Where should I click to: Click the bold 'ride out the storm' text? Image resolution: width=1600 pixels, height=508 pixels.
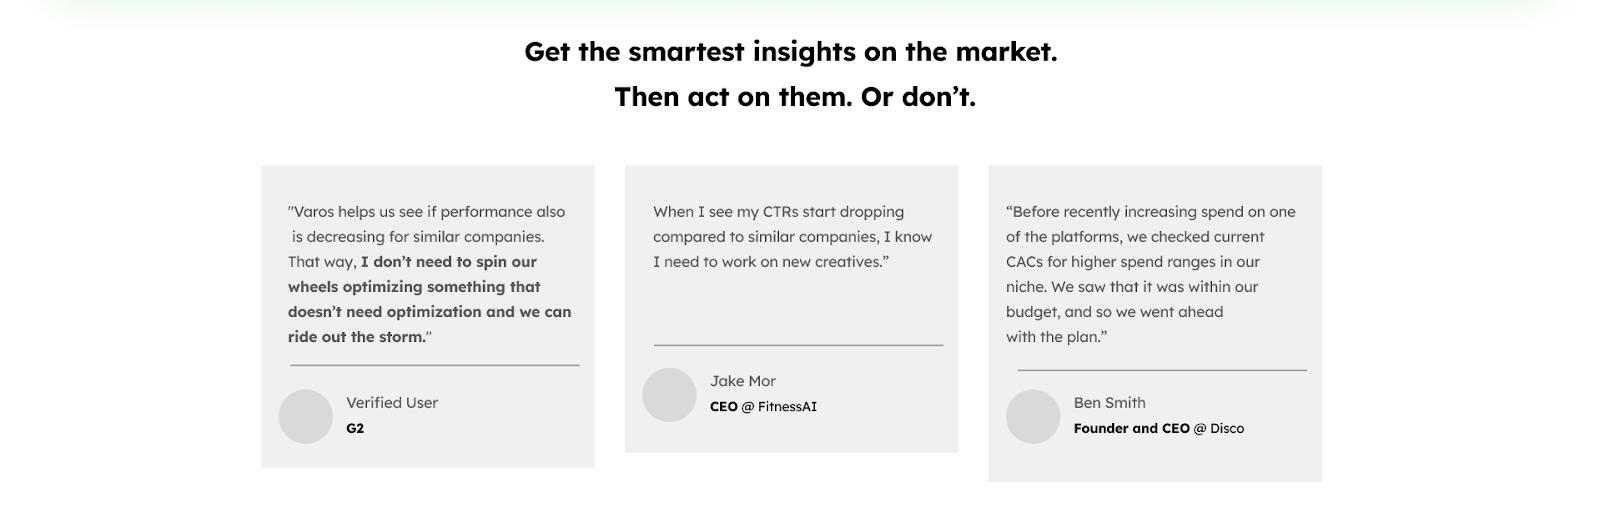[356, 337]
